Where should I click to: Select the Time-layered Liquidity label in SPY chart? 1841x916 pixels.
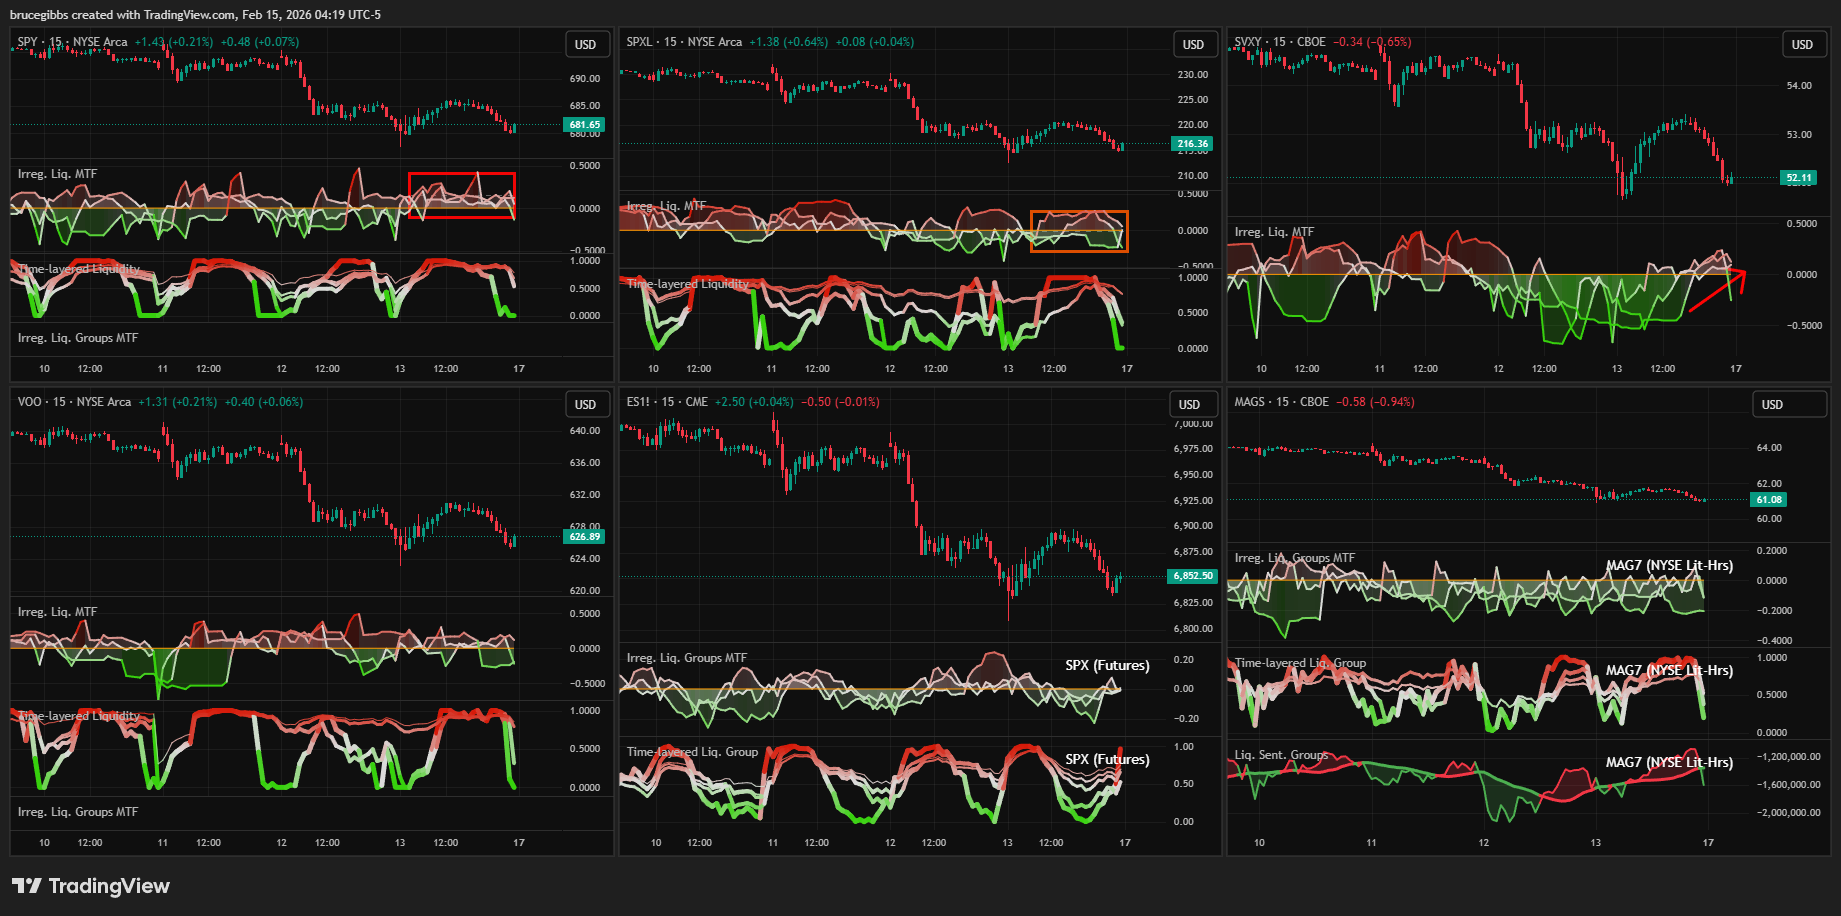[79, 269]
